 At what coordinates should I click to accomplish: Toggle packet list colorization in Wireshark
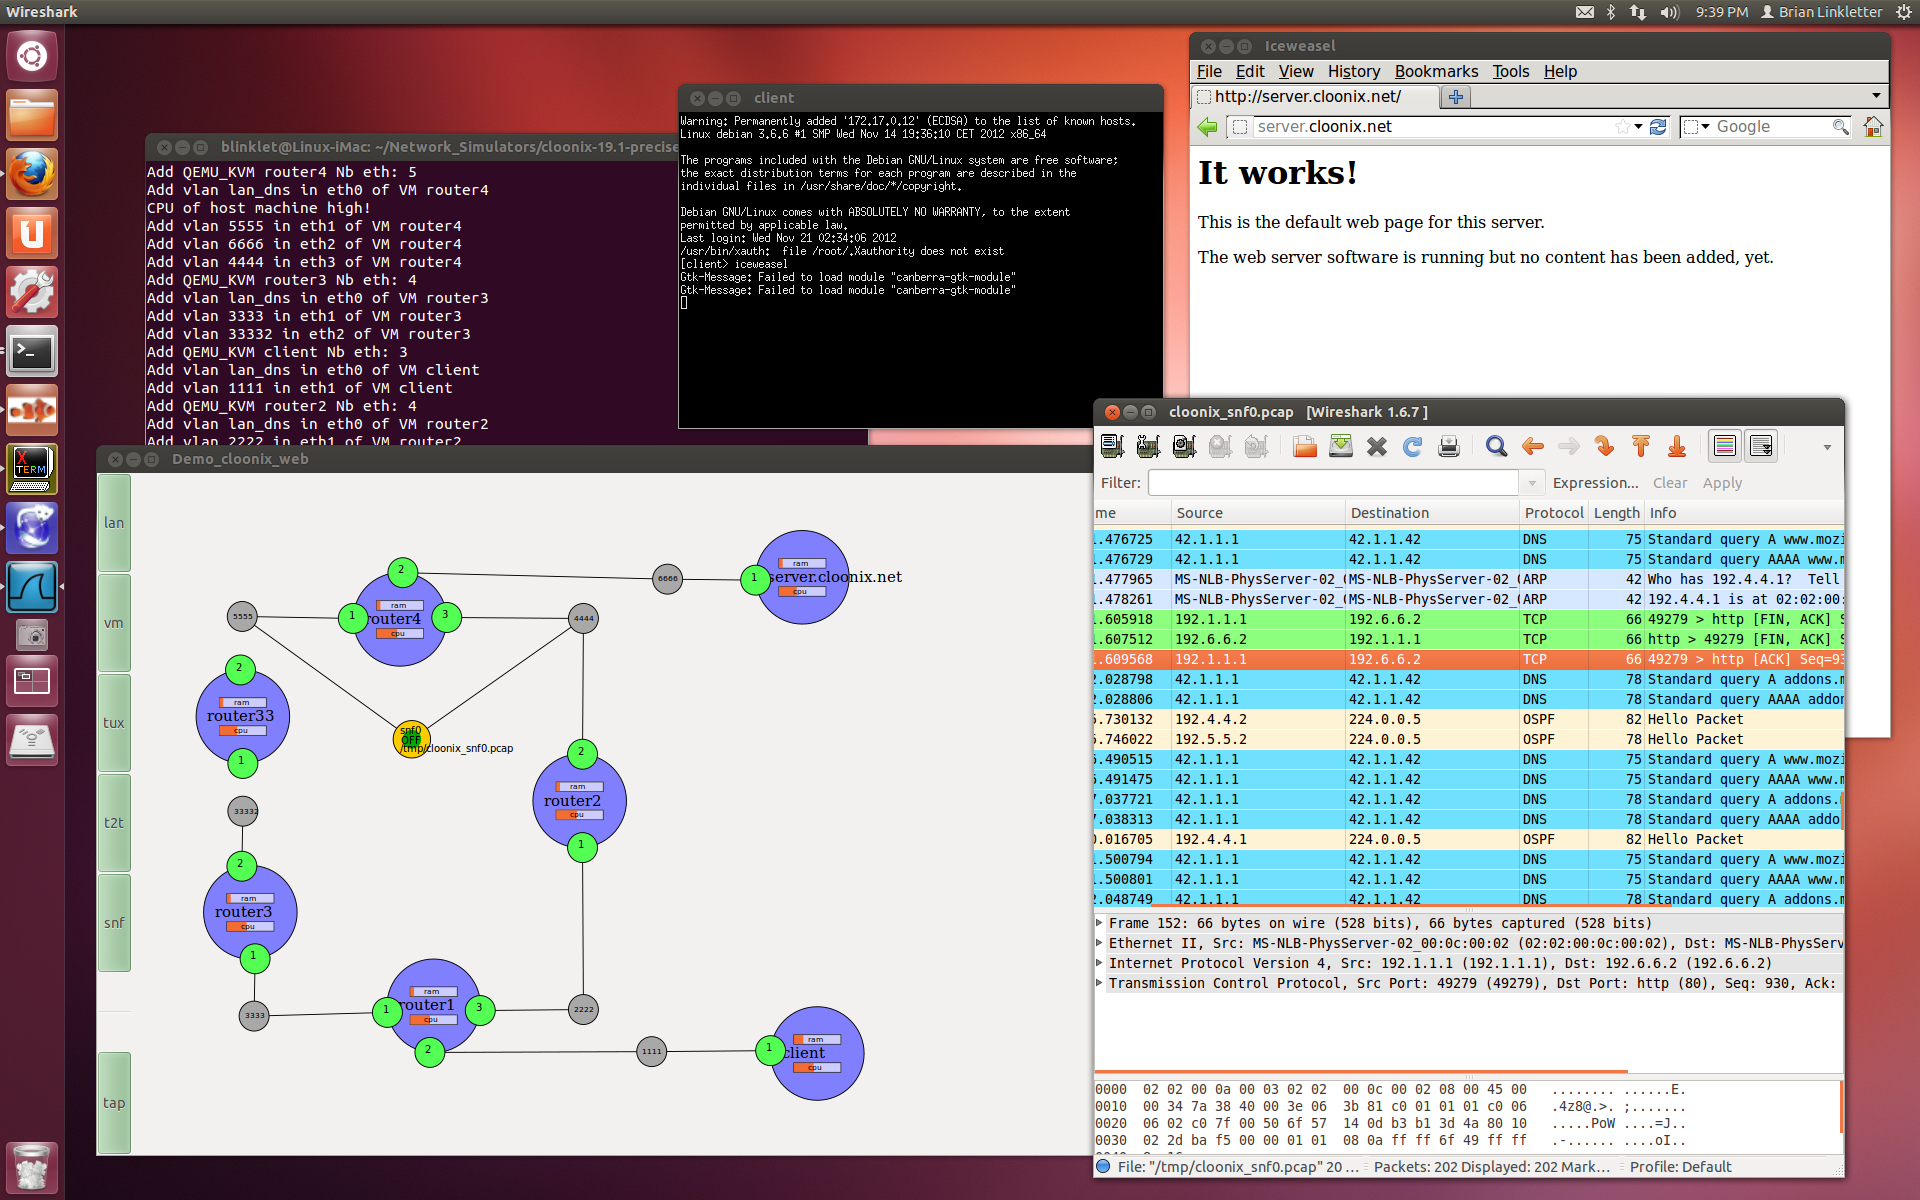[x=1725, y=447]
